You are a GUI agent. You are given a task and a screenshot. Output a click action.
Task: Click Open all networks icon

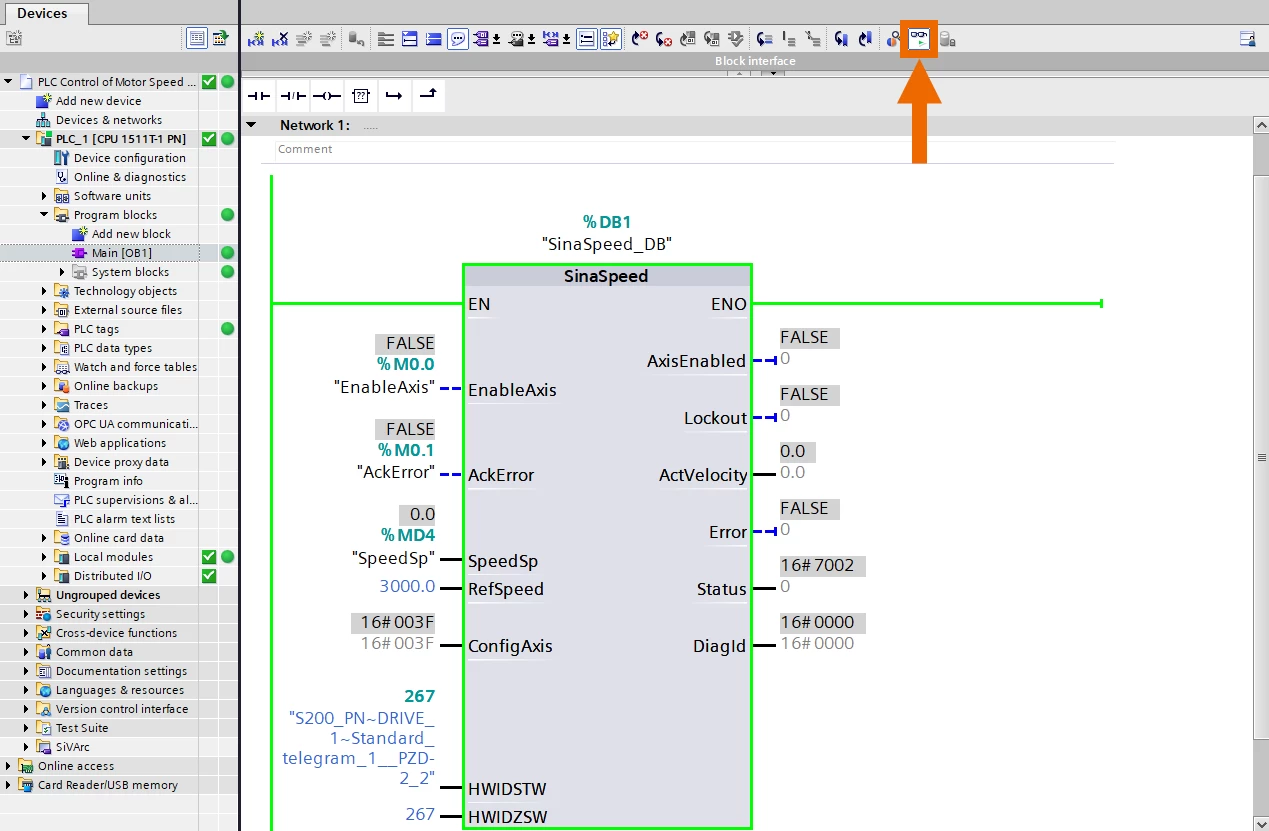(409, 39)
